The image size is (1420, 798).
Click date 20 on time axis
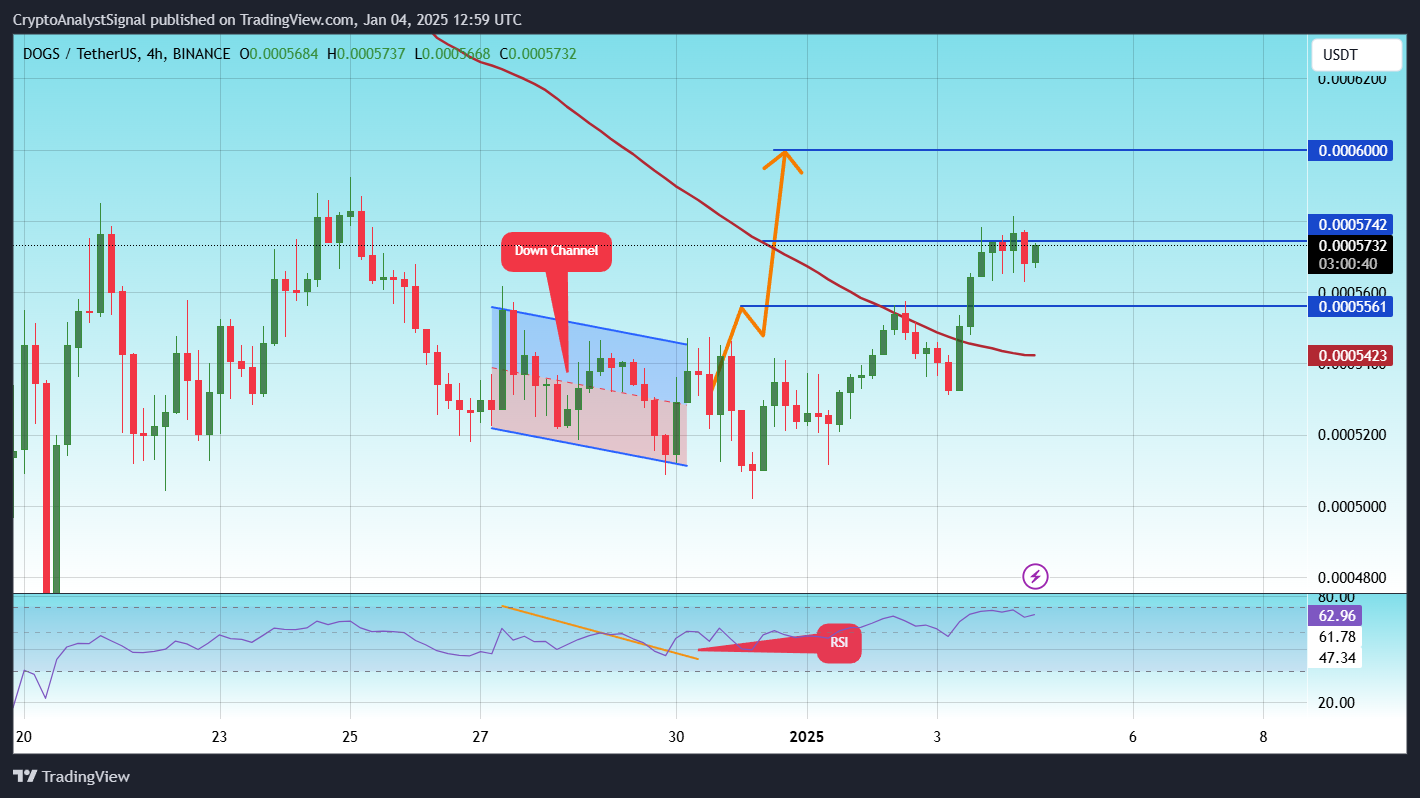24,737
